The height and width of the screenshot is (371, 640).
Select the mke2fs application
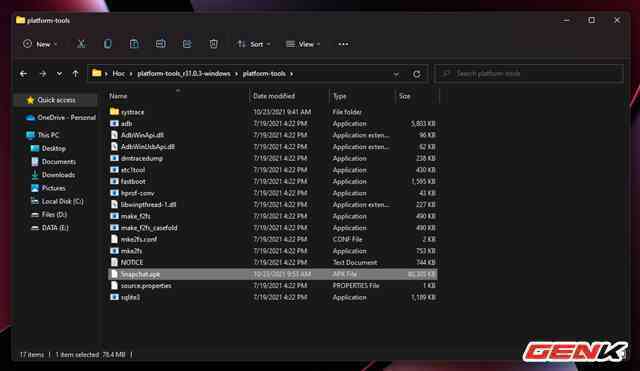pos(273,251)
